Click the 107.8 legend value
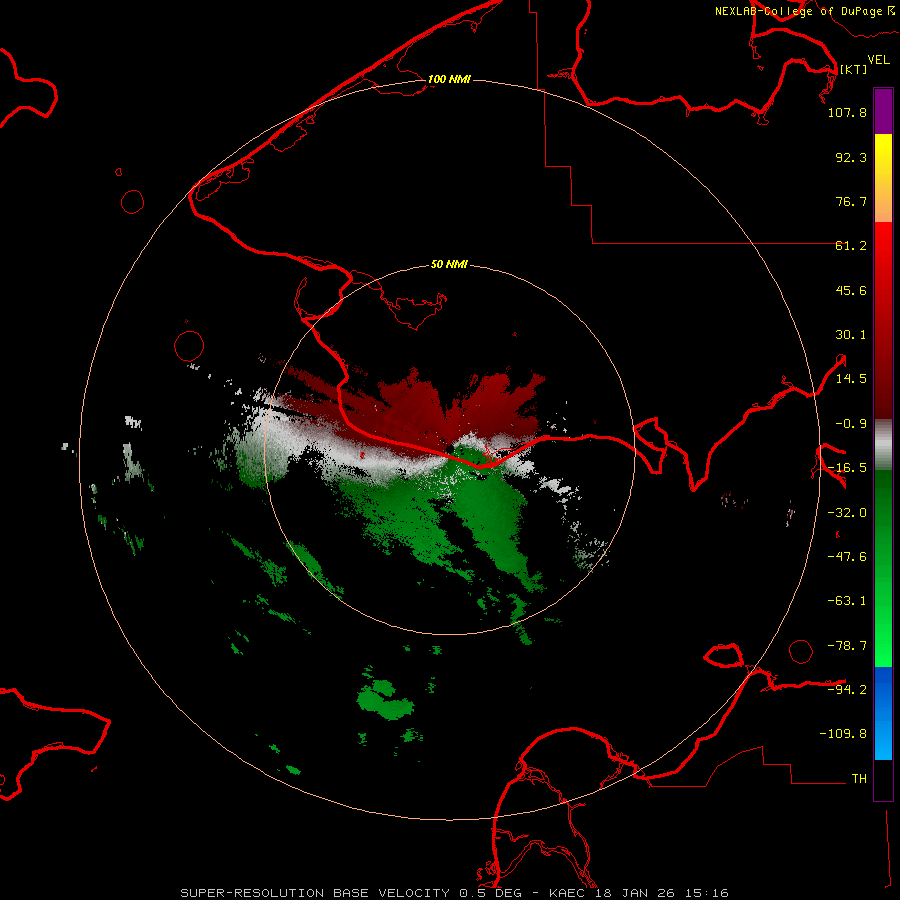This screenshot has height=900, width=900. pyautogui.click(x=847, y=112)
